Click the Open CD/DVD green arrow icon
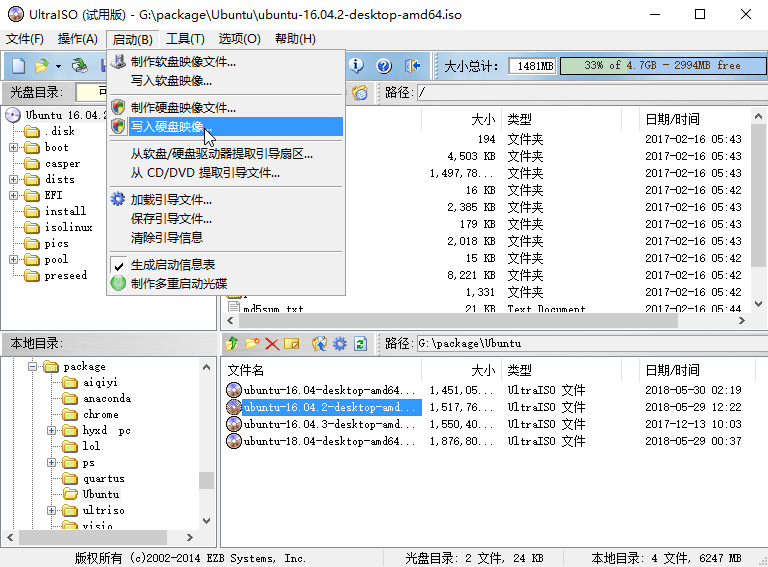Screen dimensions: 768x567 point(79,66)
